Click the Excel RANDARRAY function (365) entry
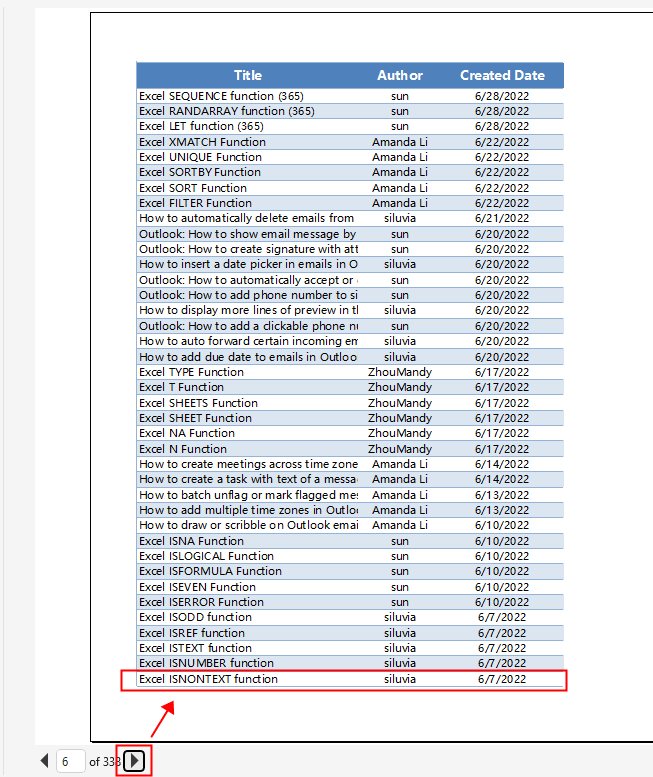The width and height of the screenshot is (653, 777). (x=226, y=111)
